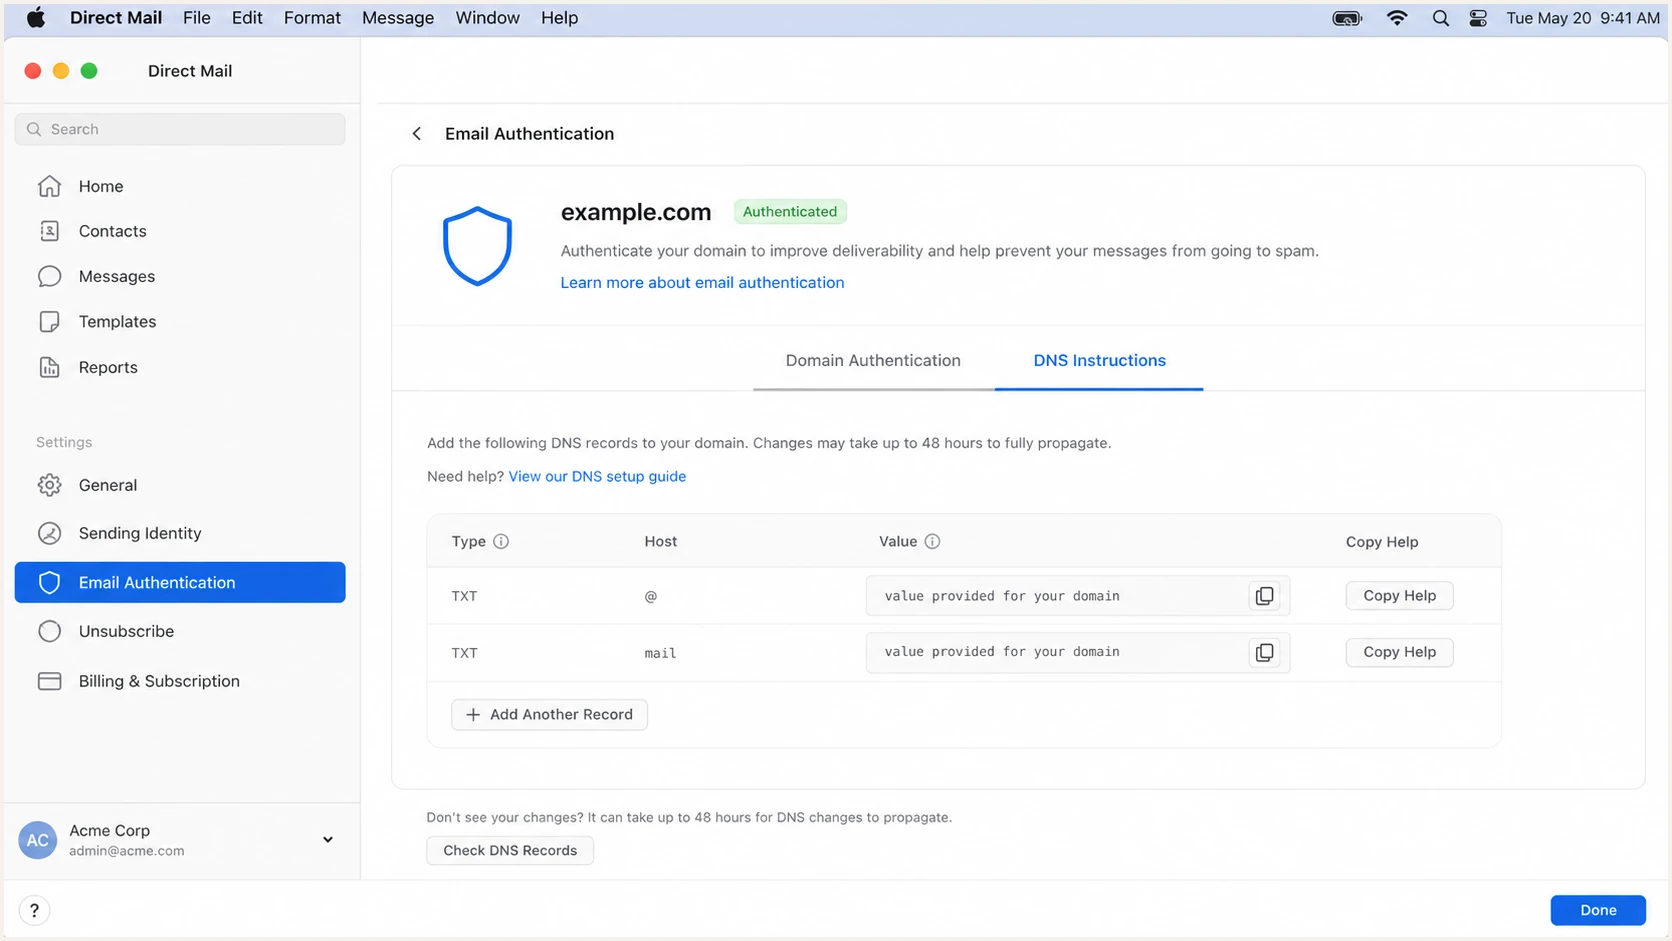Click the admin@acme.com email text

tap(127, 851)
